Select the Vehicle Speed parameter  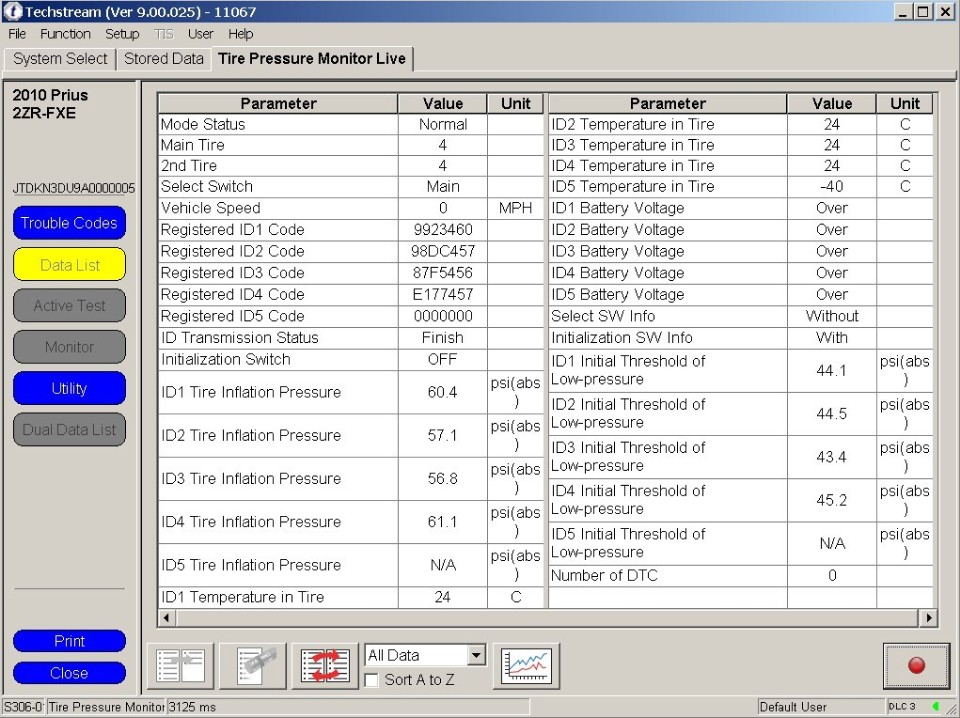click(350, 208)
